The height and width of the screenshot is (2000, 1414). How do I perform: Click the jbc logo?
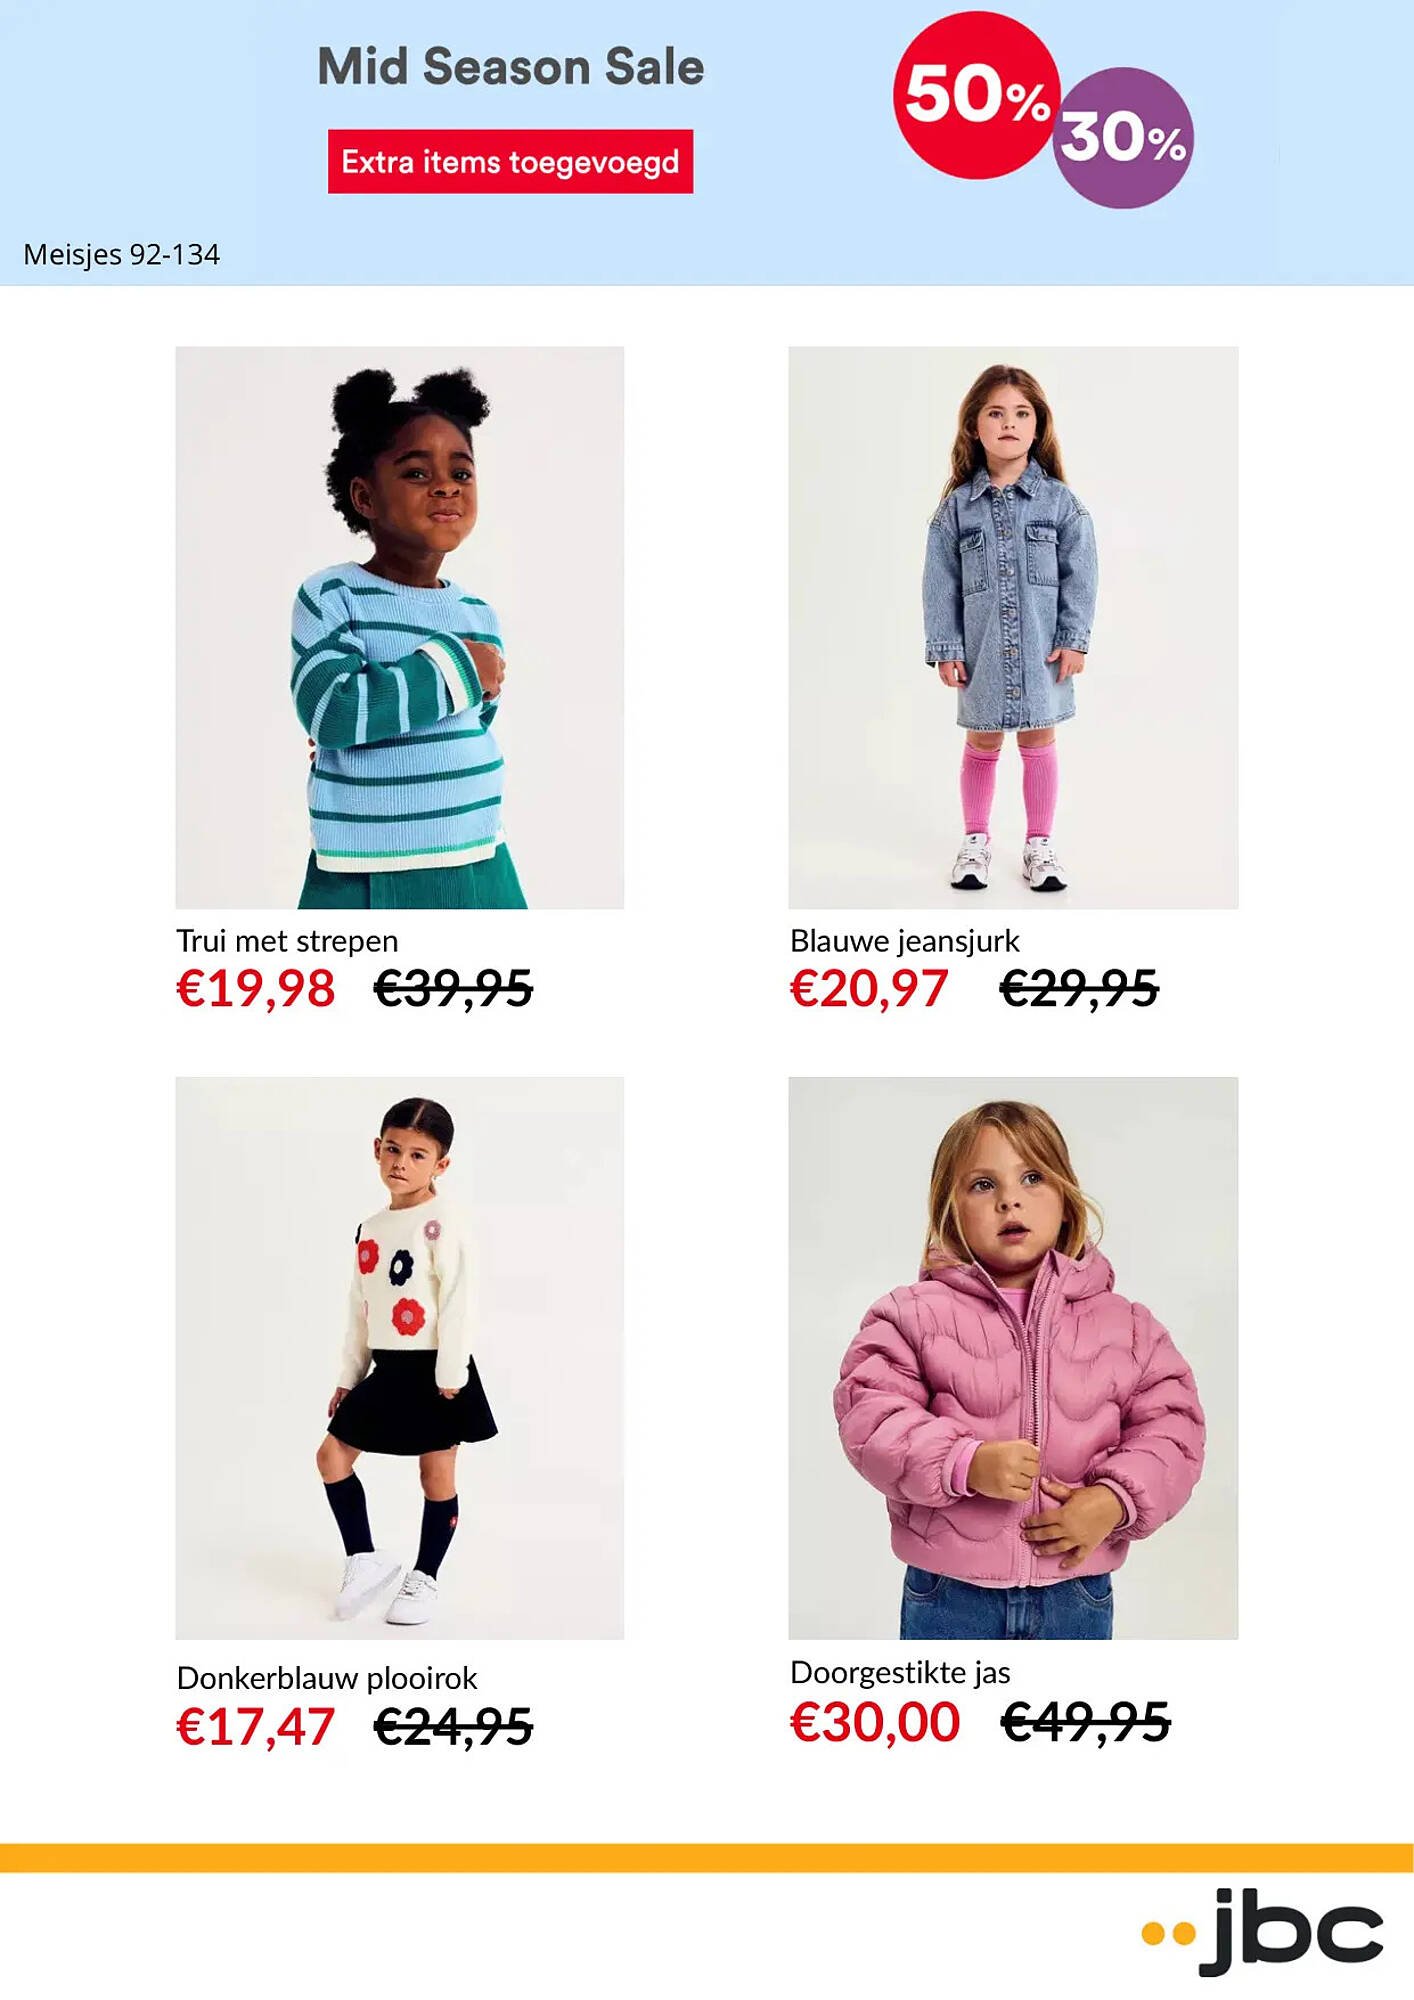tap(1262, 1930)
